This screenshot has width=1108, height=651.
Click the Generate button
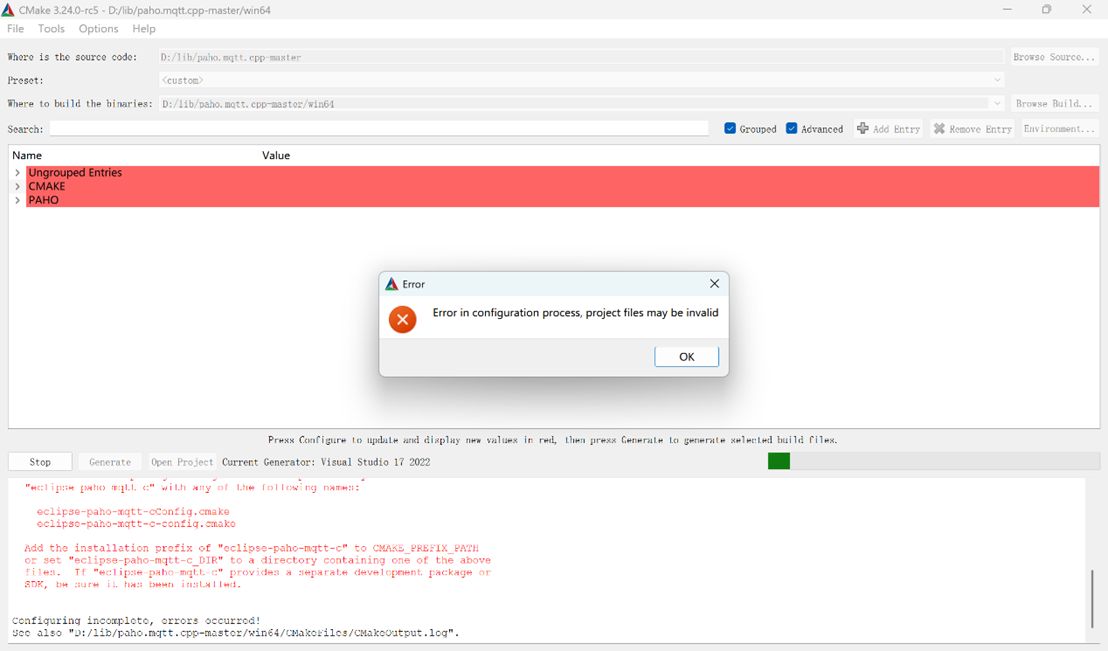110,462
